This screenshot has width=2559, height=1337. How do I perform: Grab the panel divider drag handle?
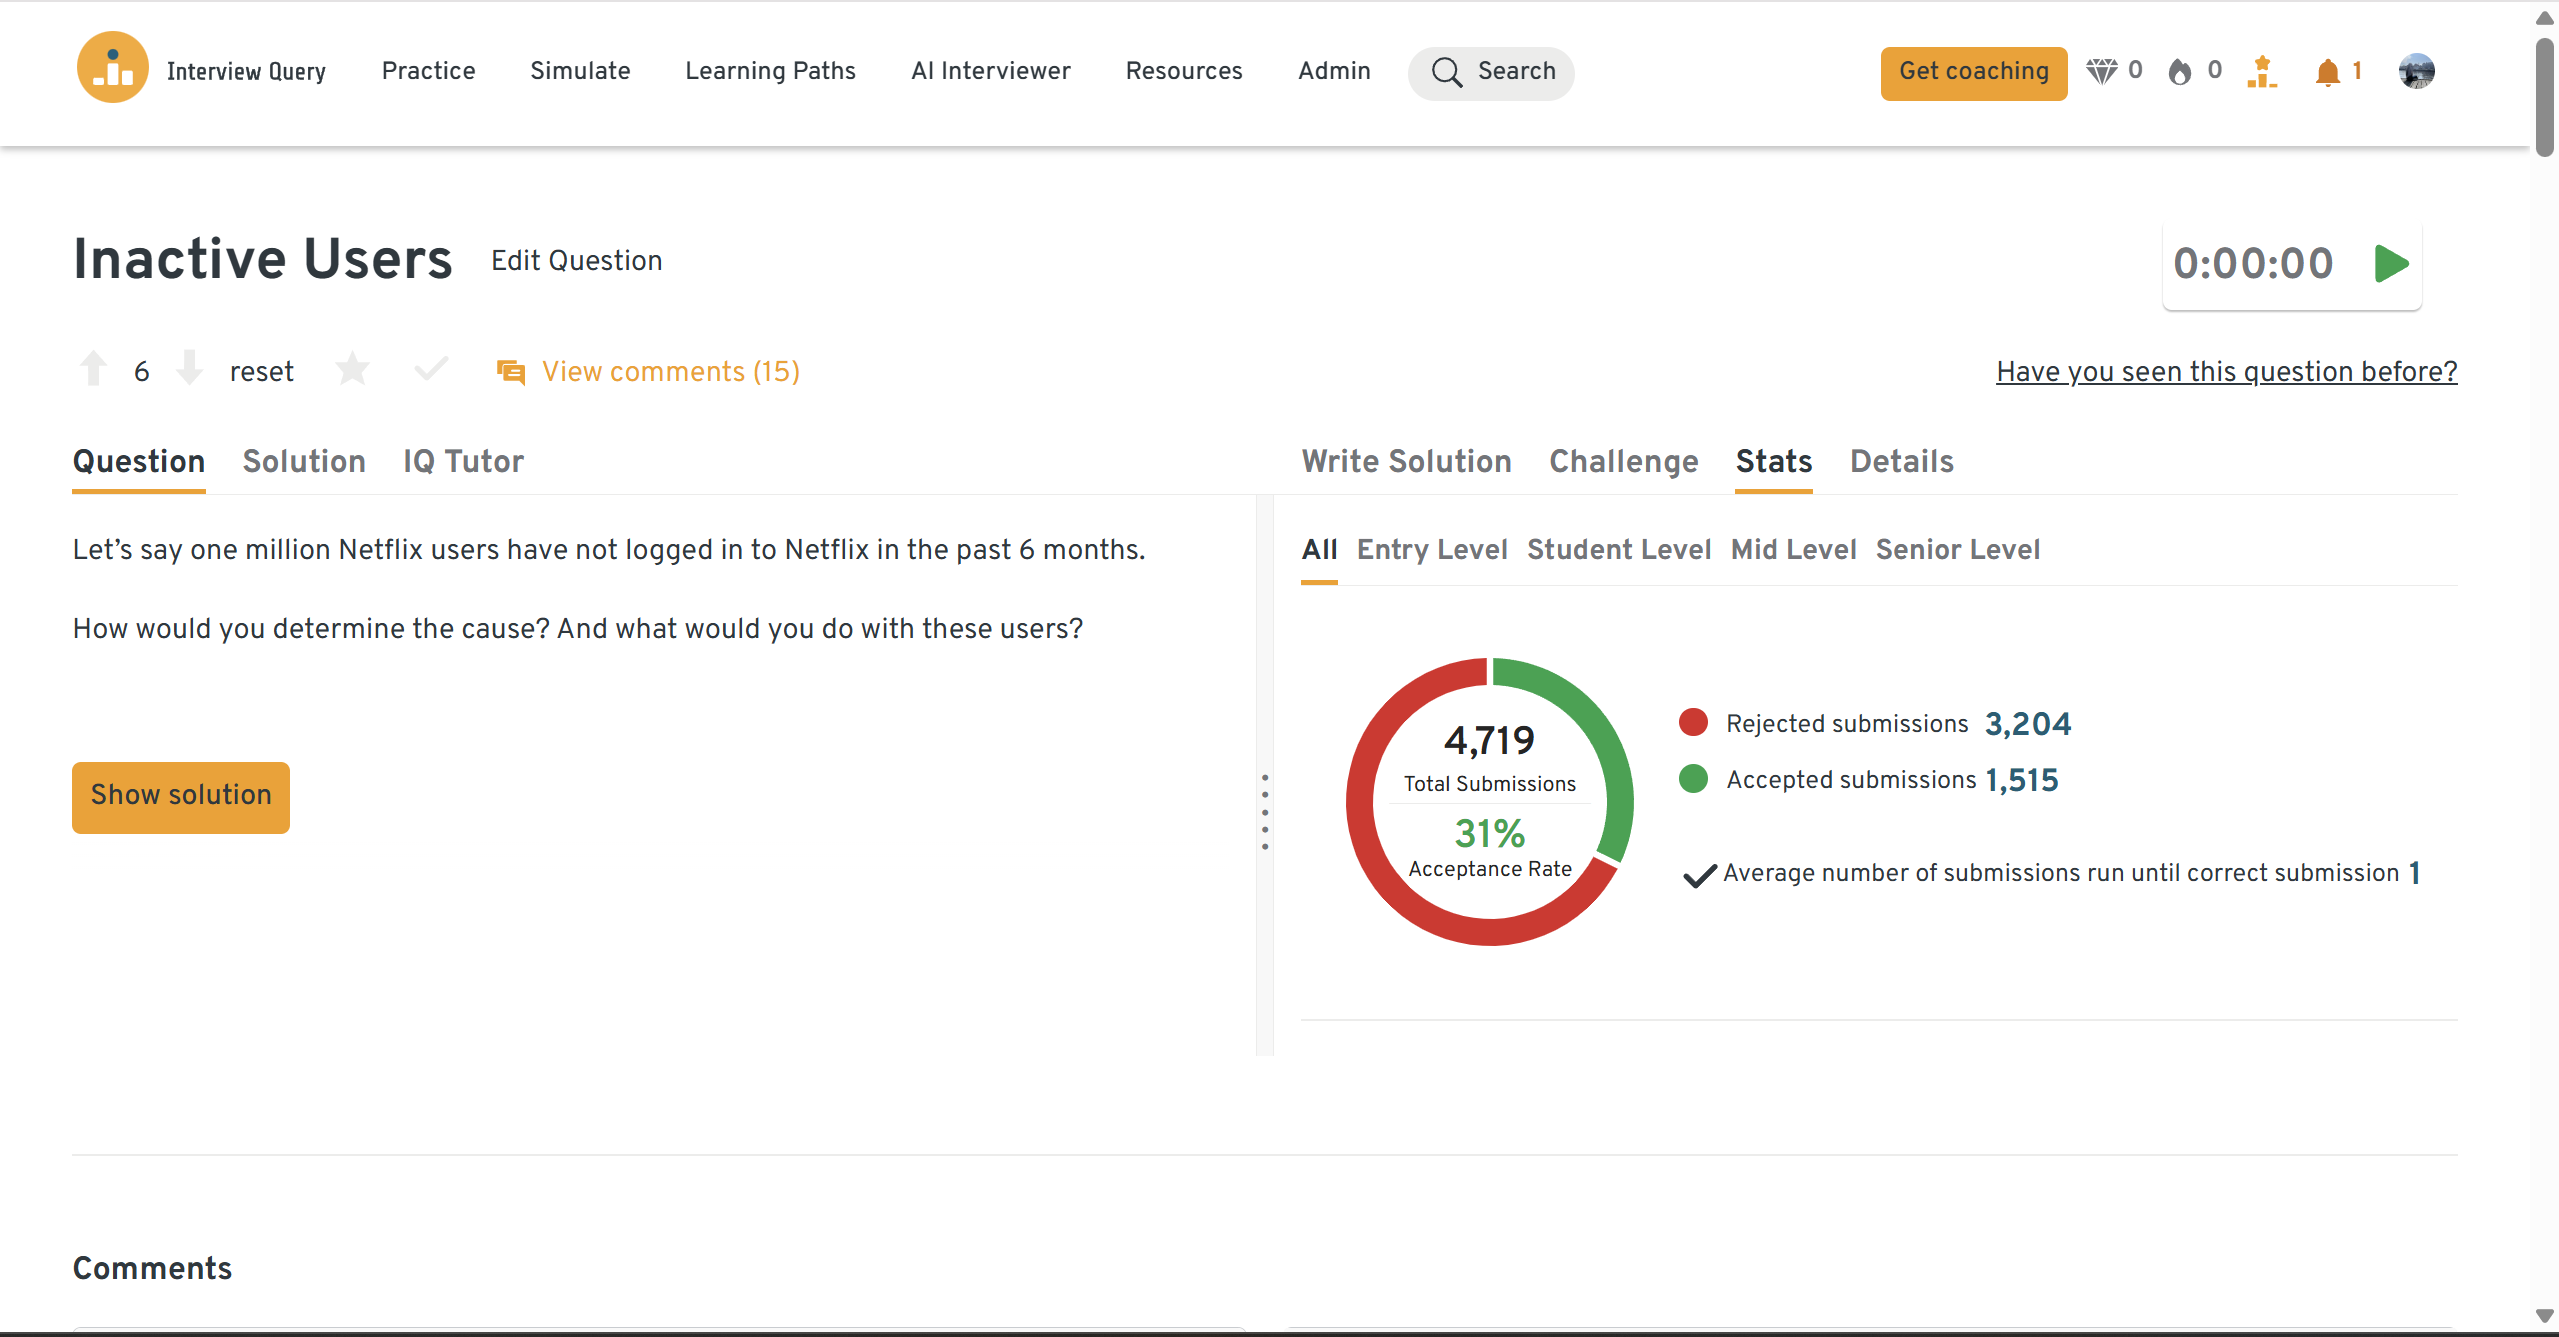[x=1265, y=811]
